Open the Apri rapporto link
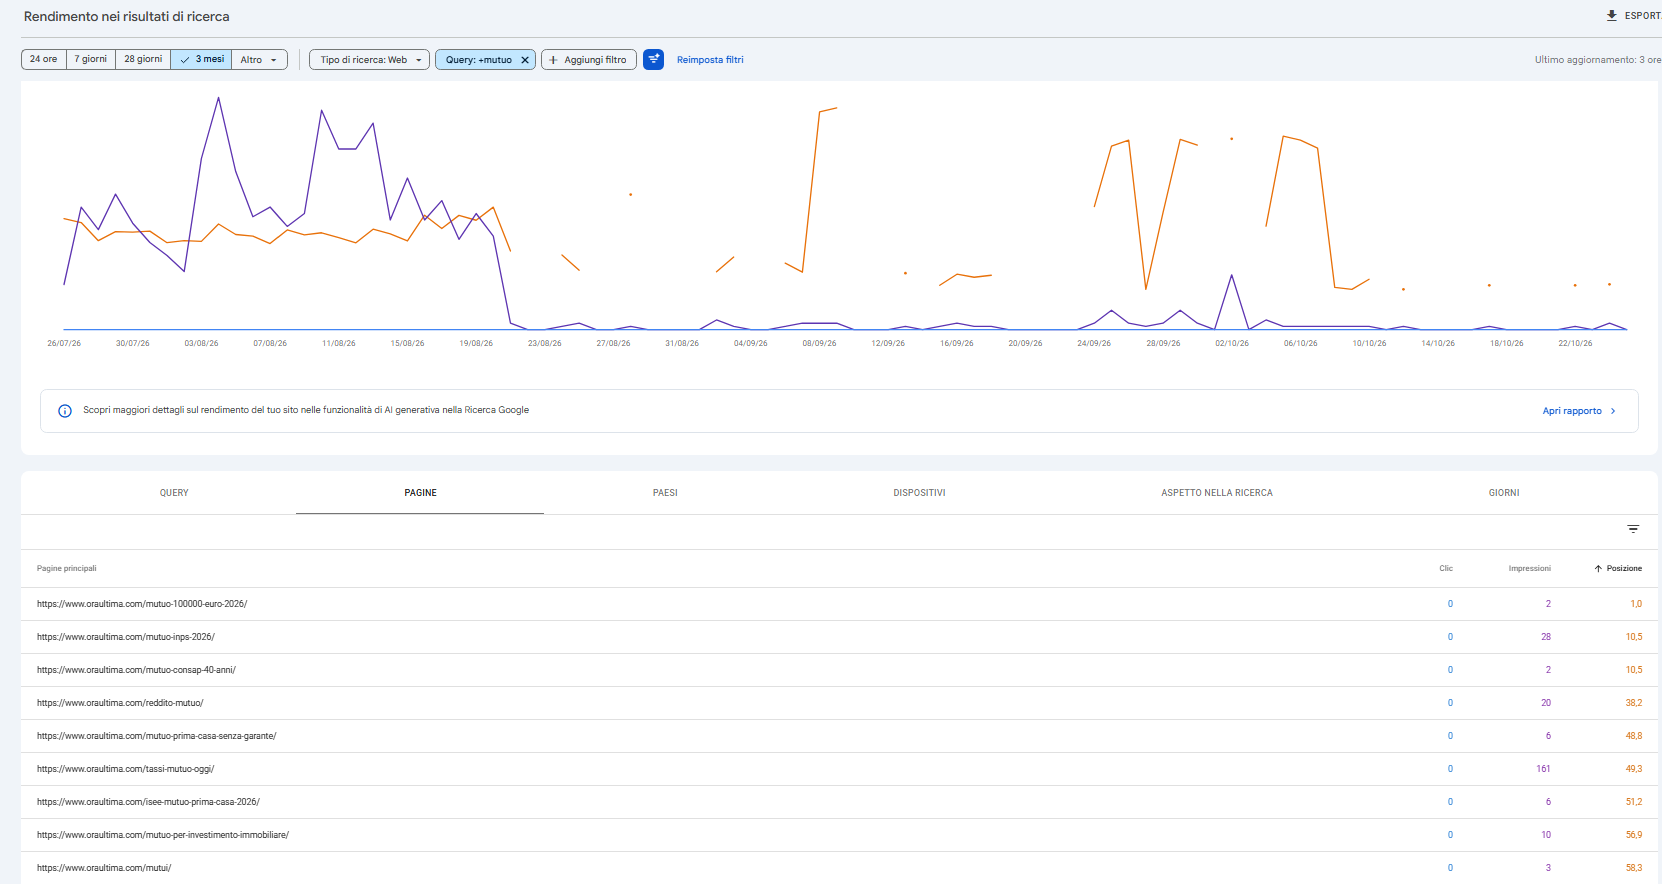Screen dimensions: 1662x884 [1572, 411]
